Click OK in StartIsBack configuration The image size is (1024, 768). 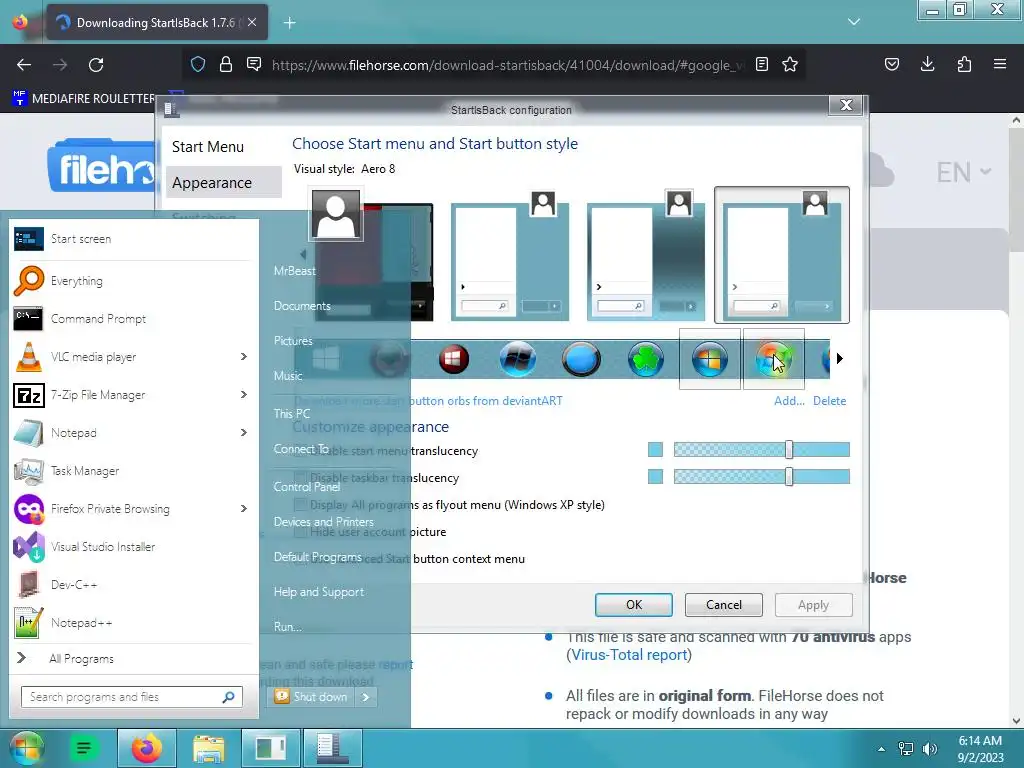tap(633, 605)
